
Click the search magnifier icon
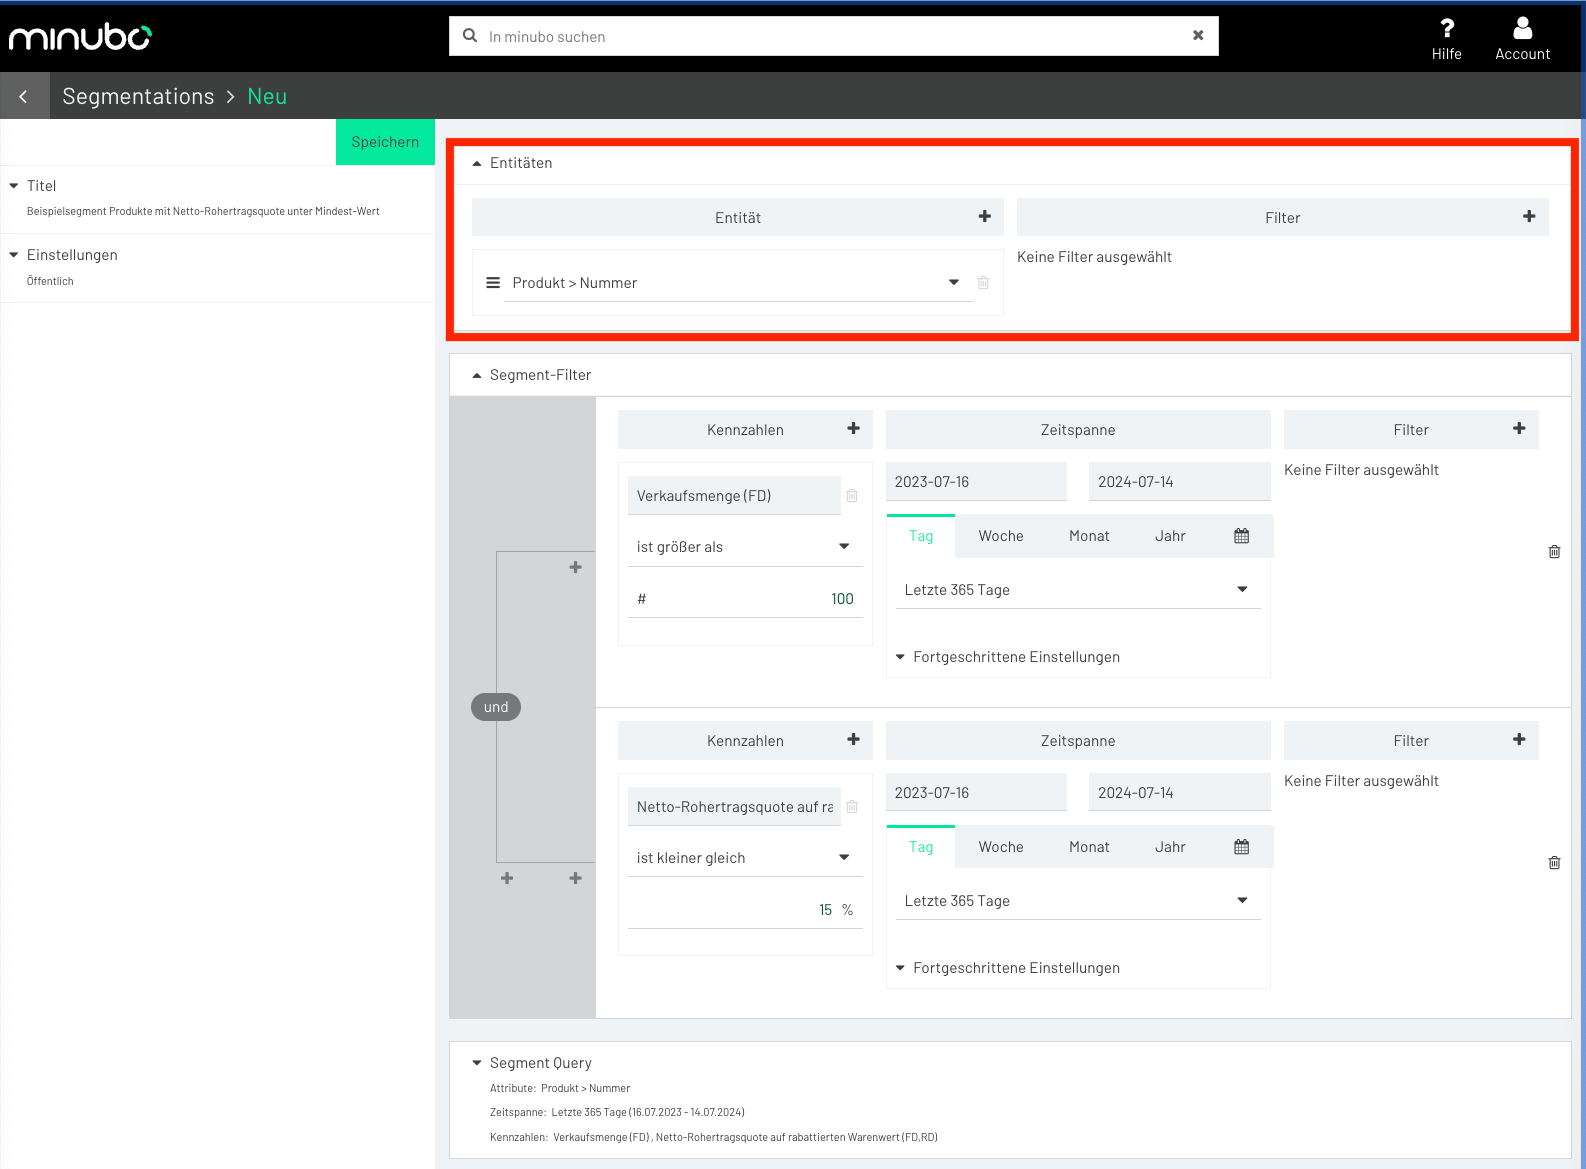[470, 36]
